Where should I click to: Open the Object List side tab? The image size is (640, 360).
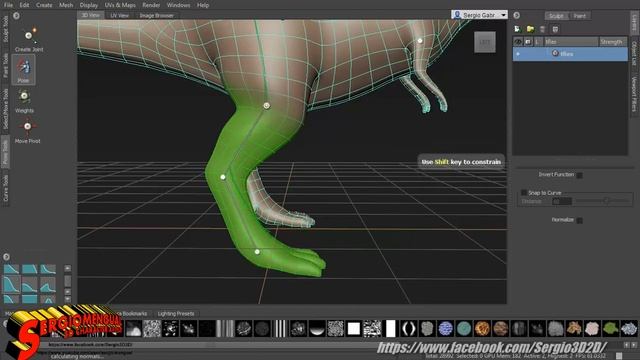point(634,53)
